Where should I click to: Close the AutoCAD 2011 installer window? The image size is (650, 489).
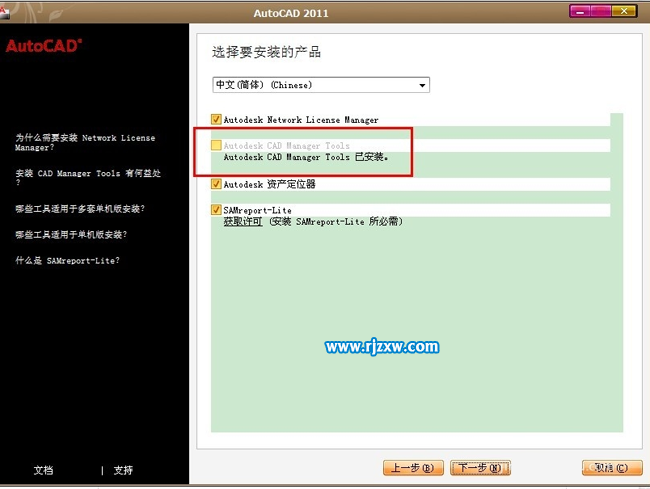click(x=624, y=11)
